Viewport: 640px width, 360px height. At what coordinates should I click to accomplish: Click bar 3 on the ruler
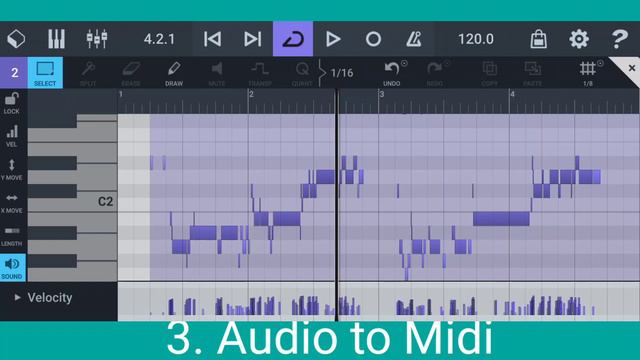382,94
